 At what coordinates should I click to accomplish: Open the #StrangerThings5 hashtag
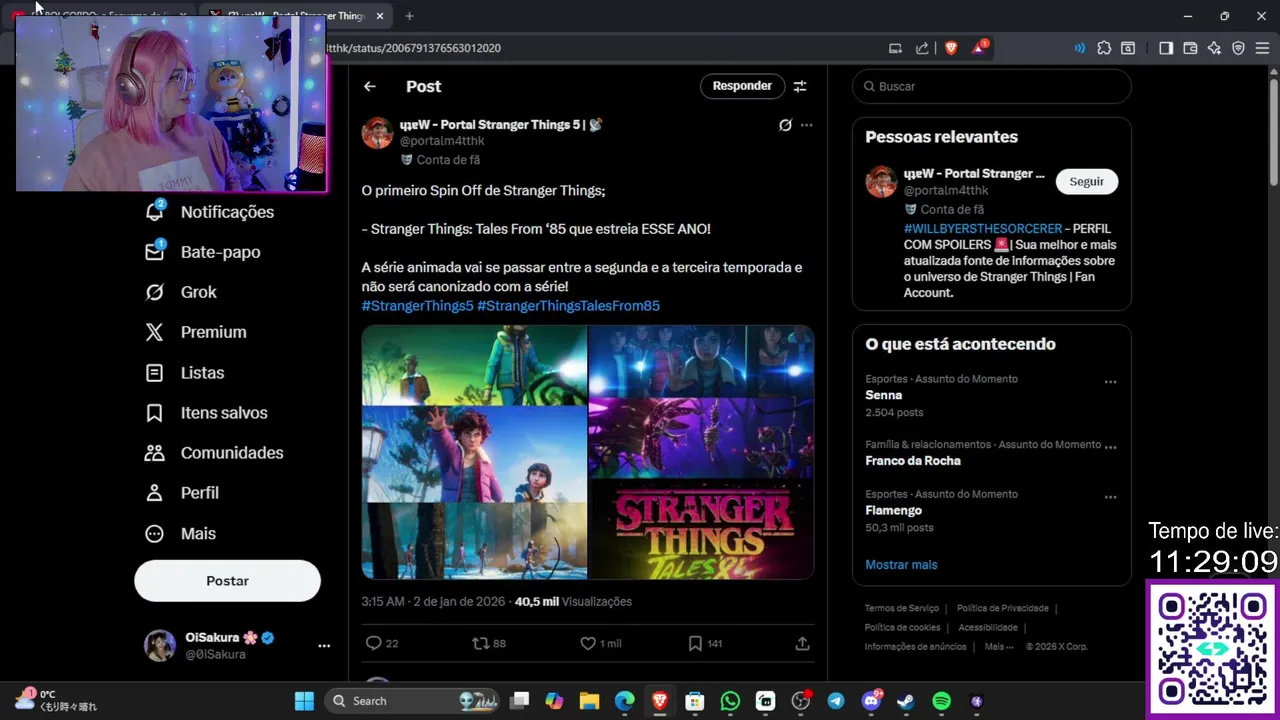tap(417, 306)
